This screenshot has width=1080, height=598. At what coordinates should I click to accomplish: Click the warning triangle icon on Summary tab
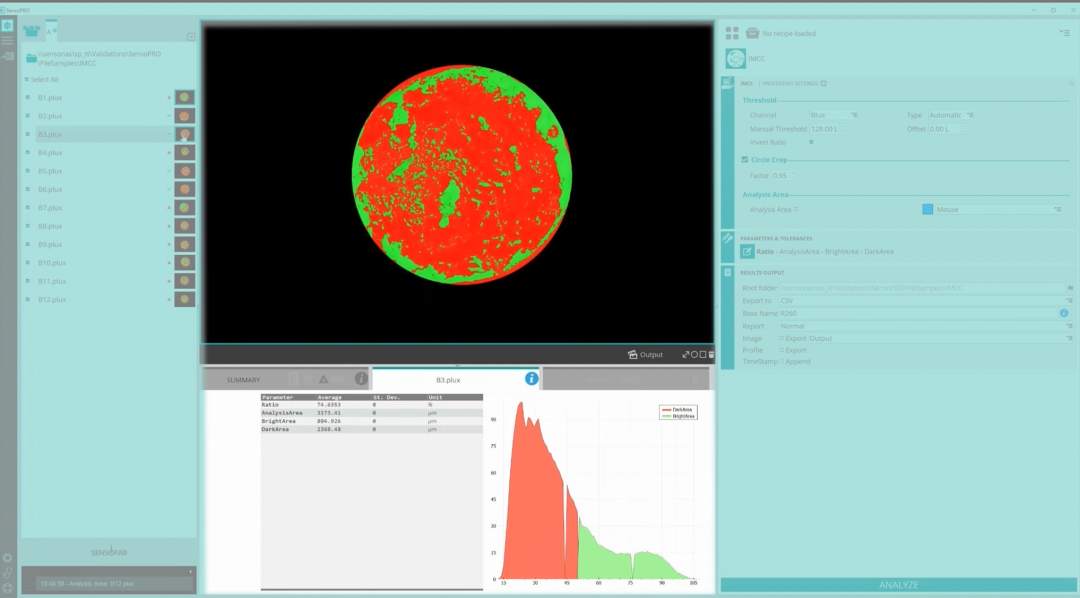point(323,379)
